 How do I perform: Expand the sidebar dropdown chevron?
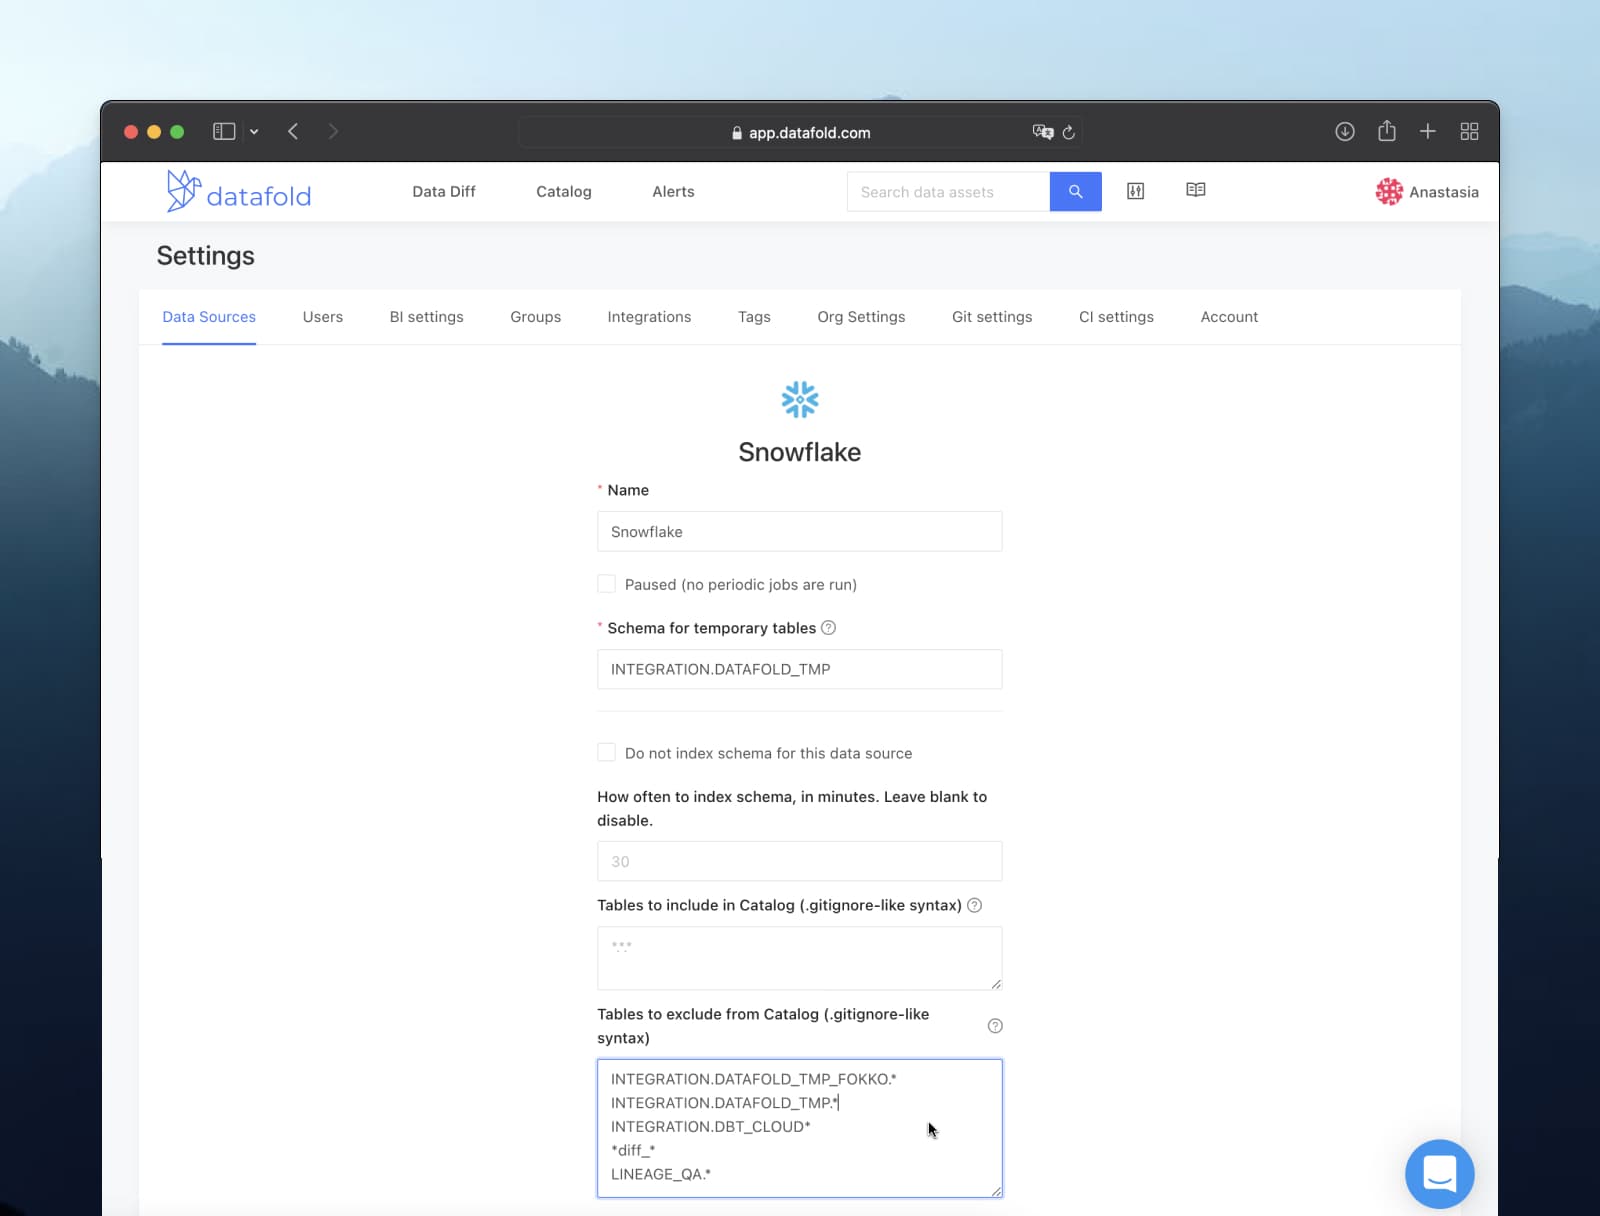tap(254, 132)
